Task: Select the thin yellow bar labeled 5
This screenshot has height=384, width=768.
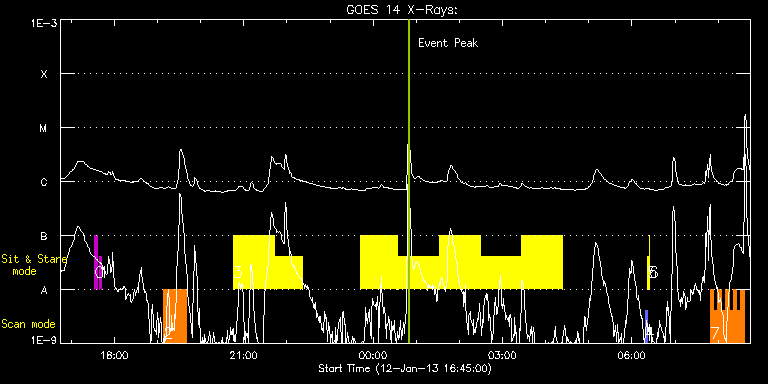Action: click(x=648, y=263)
